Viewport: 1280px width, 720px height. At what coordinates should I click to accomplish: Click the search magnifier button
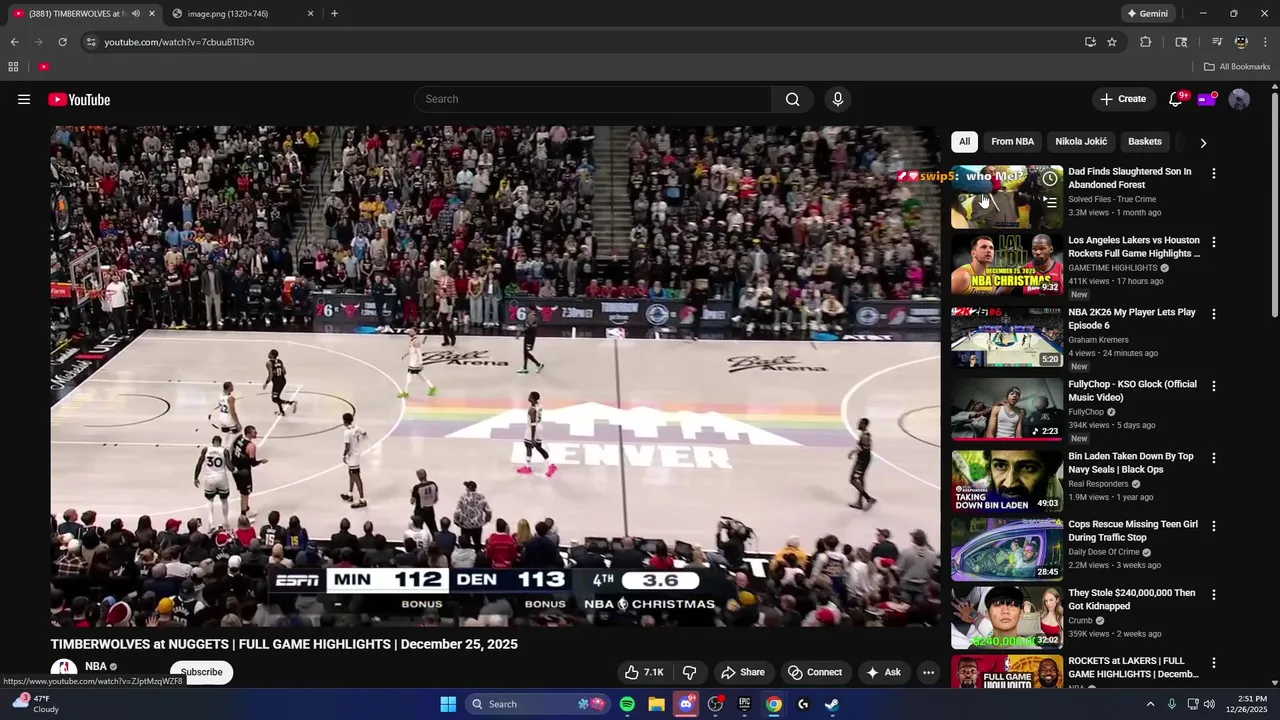click(x=792, y=99)
